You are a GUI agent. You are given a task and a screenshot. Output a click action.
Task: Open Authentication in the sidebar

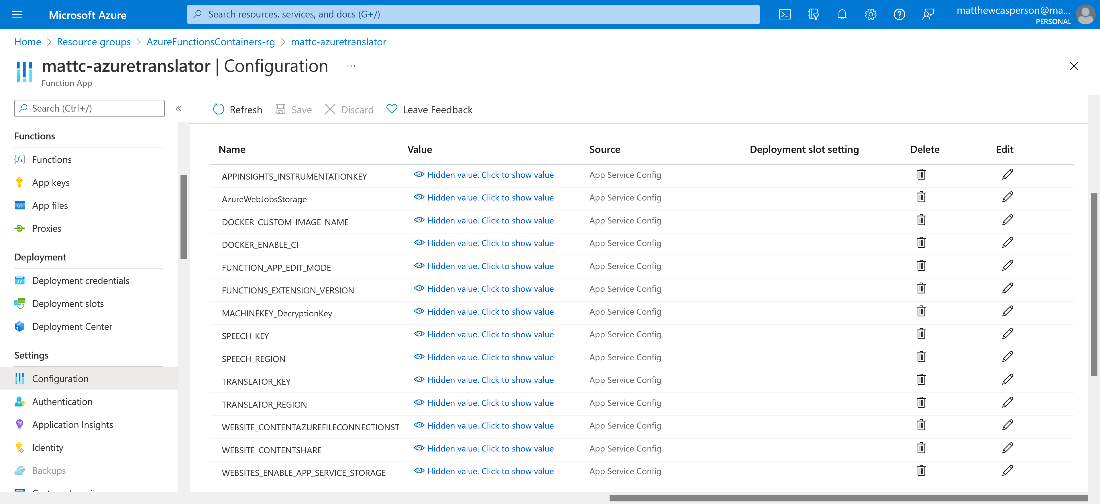click(53, 402)
